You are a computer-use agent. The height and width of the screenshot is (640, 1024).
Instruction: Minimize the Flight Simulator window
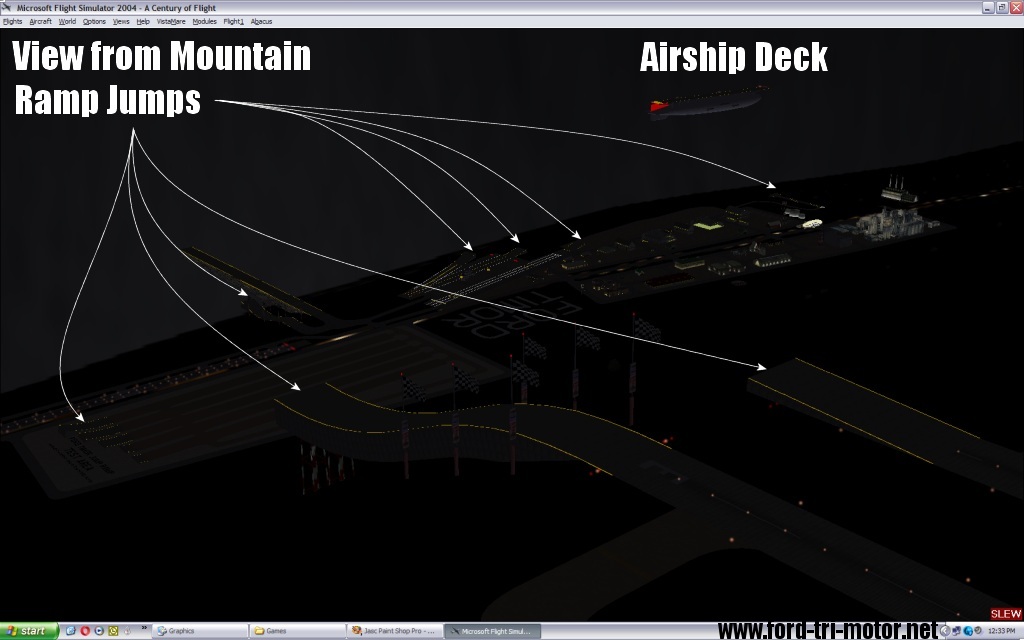[x=987, y=7]
